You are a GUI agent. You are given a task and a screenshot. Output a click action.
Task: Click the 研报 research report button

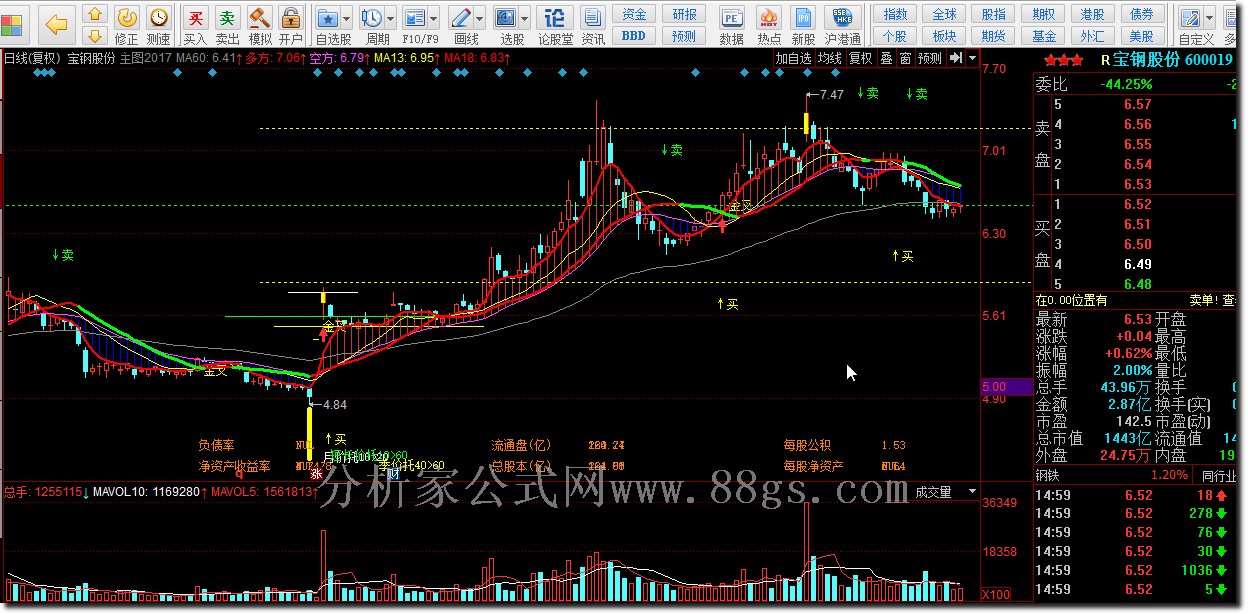685,14
